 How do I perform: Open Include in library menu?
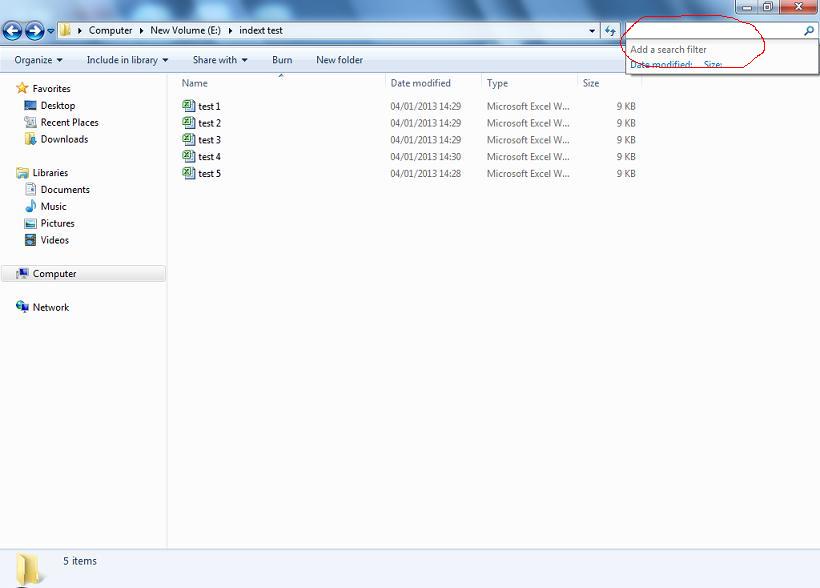pyautogui.click(x=127, y=60)
